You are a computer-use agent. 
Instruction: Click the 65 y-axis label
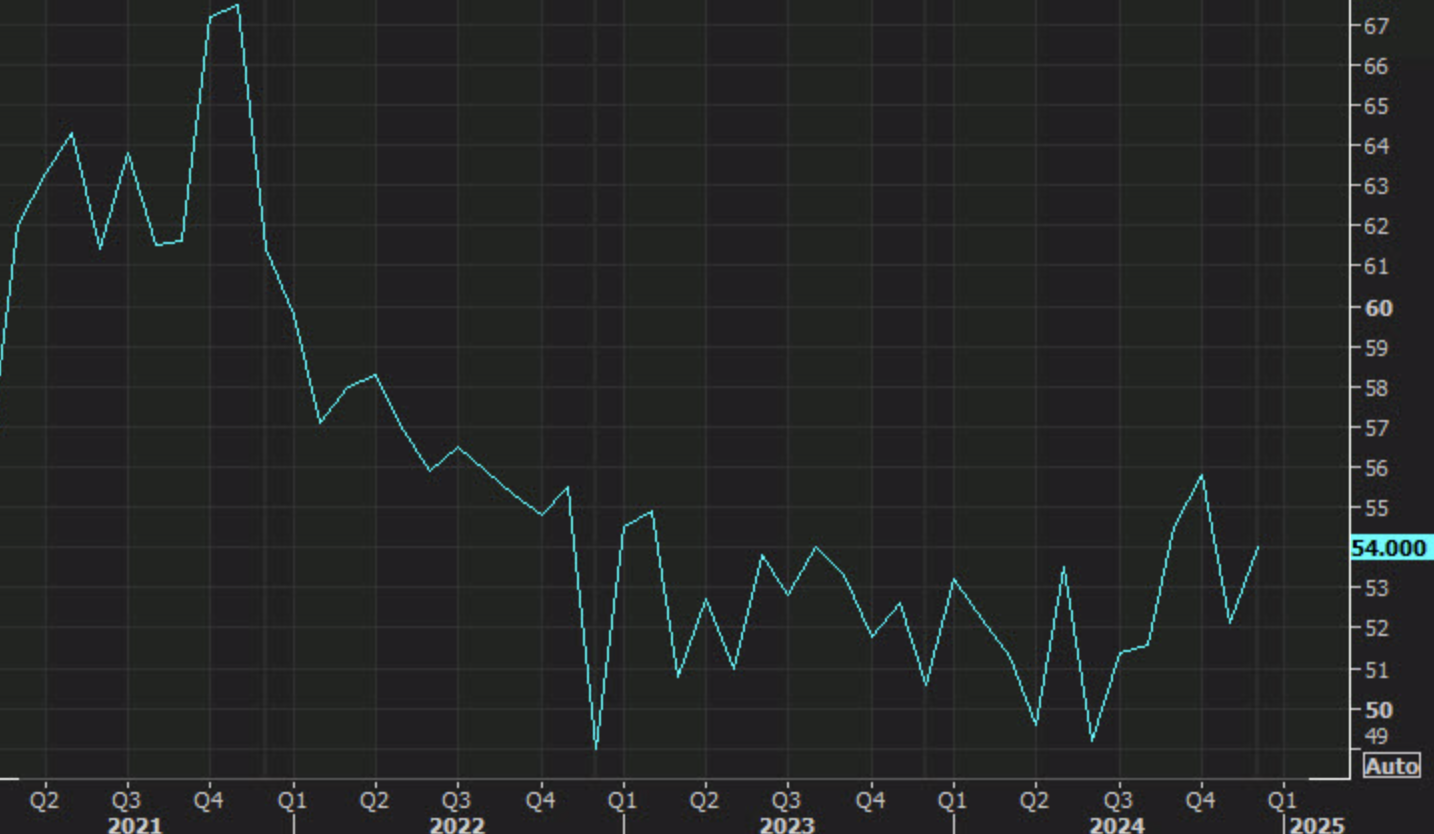tap(1376, 106)
